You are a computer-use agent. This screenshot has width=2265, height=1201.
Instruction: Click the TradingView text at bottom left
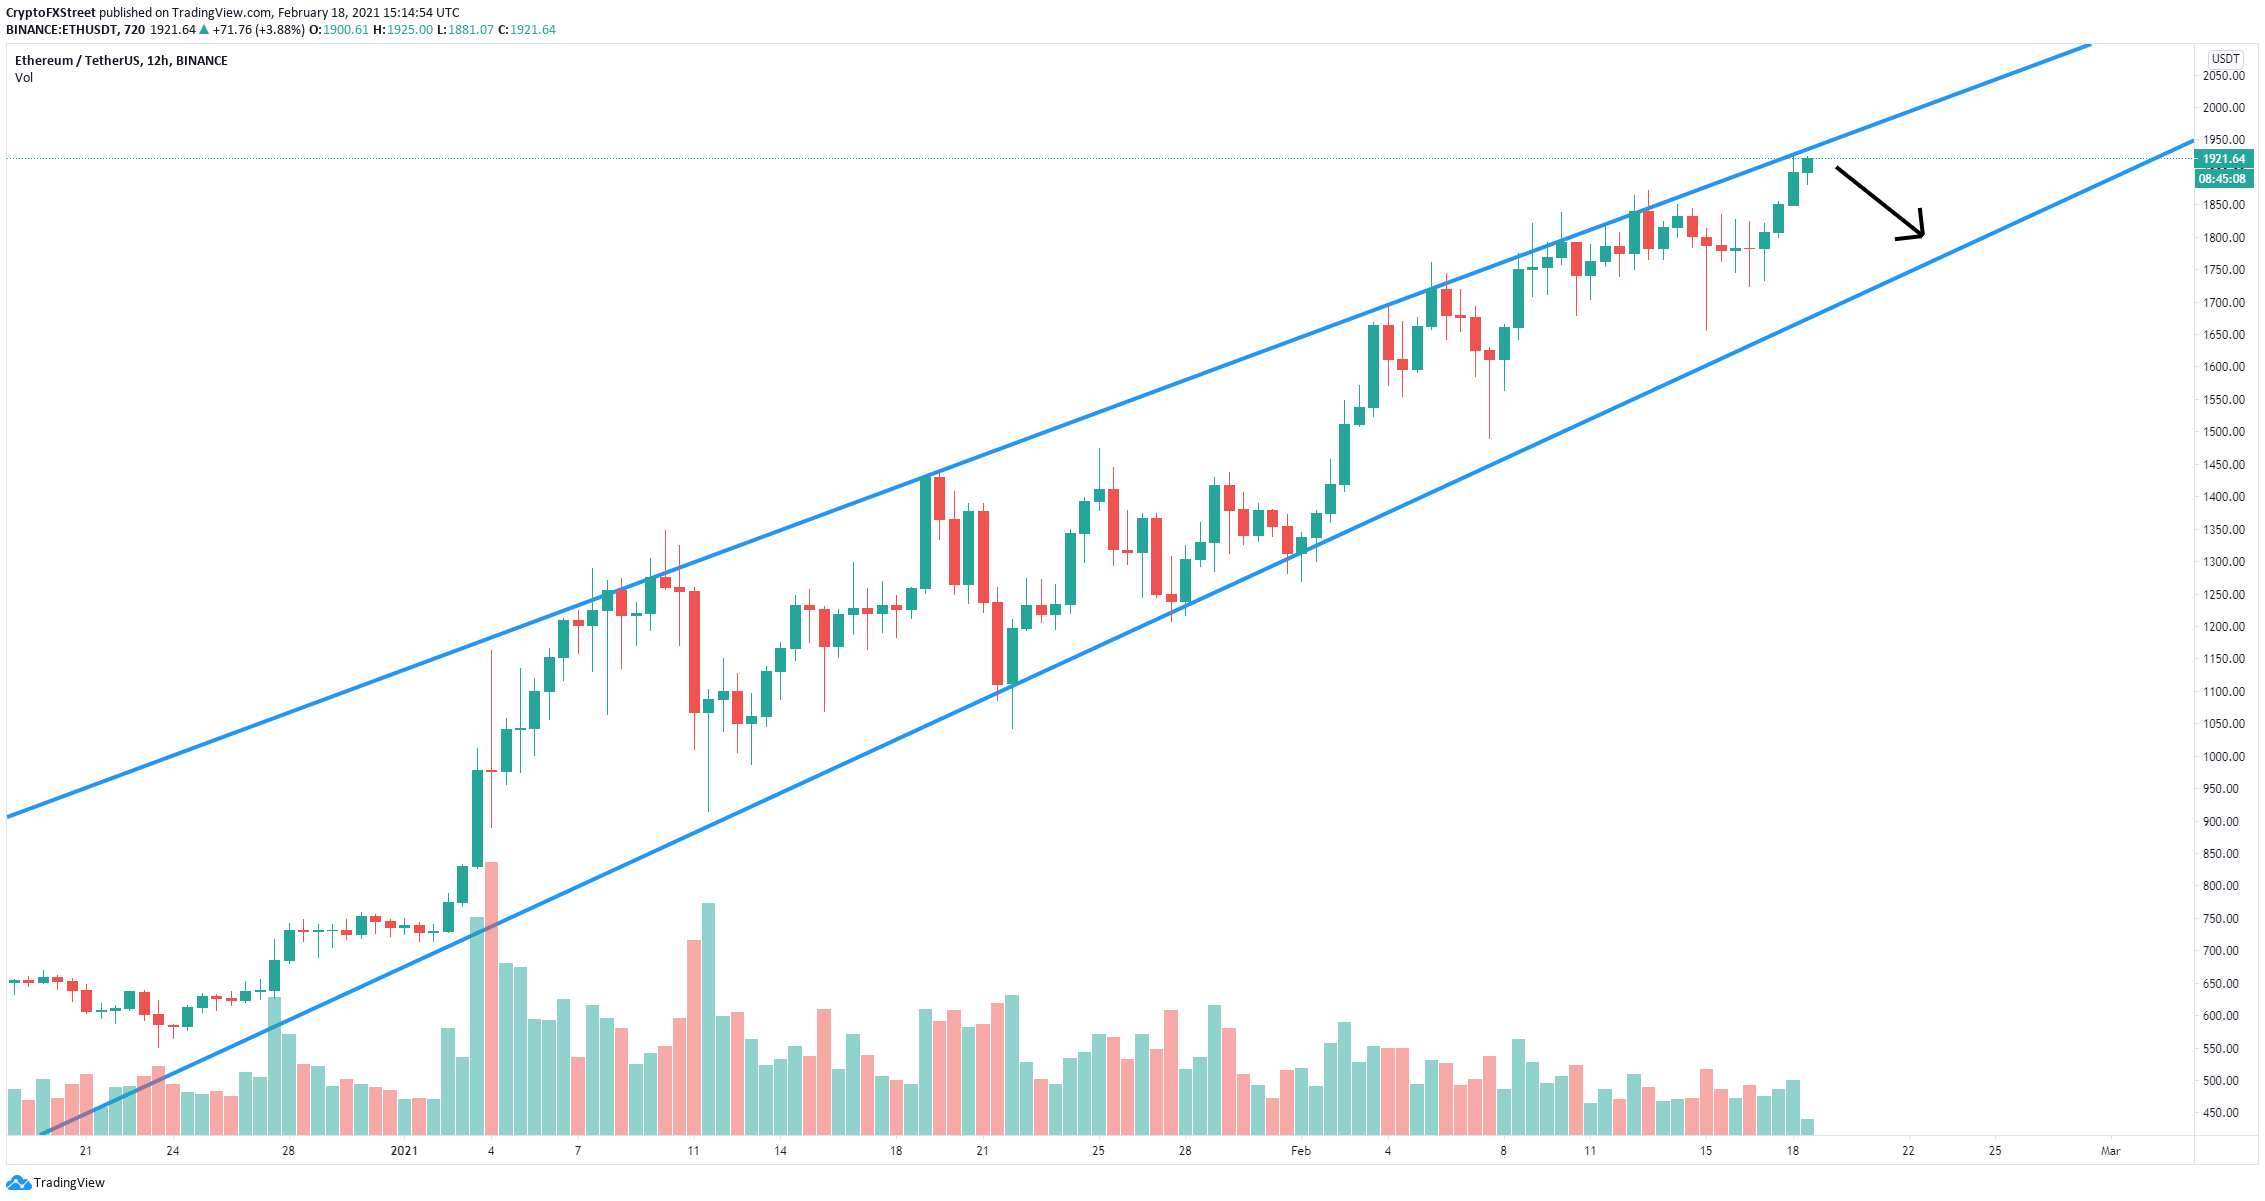69,1183
